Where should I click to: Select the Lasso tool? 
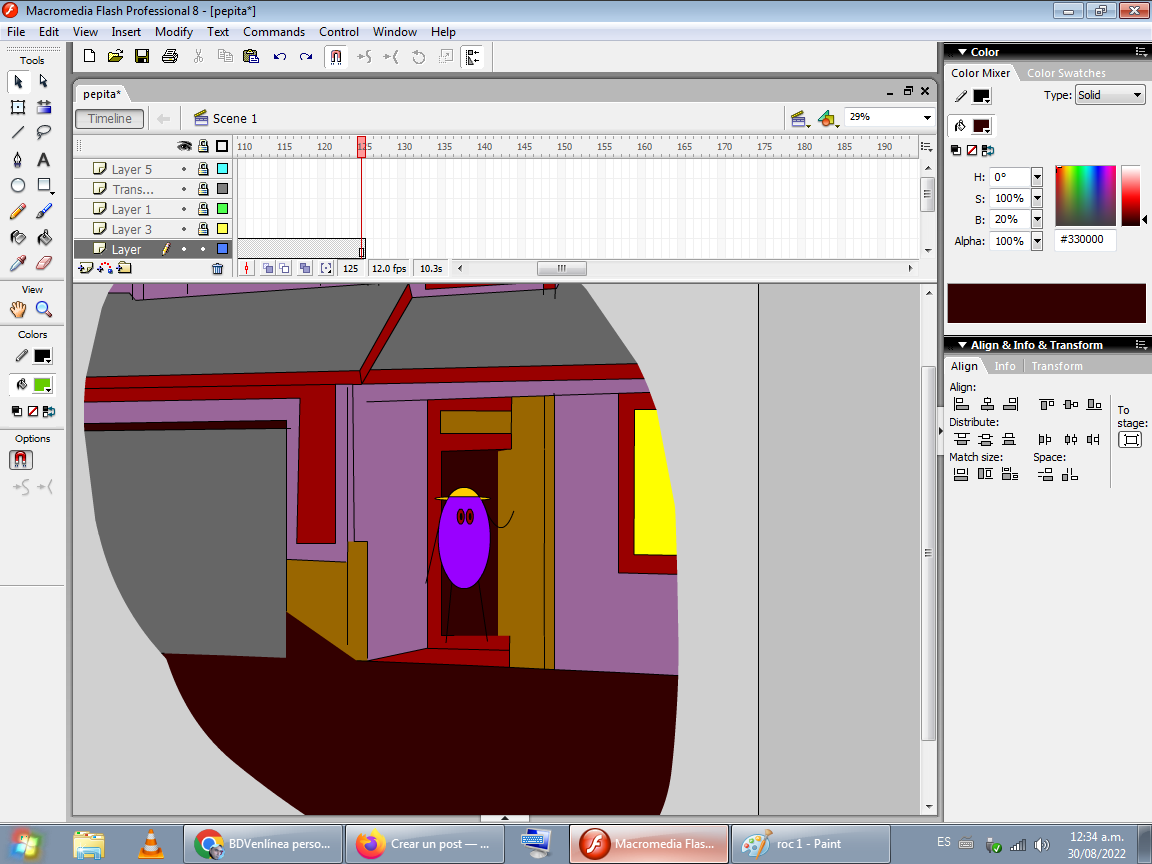[x=44, y=132]
